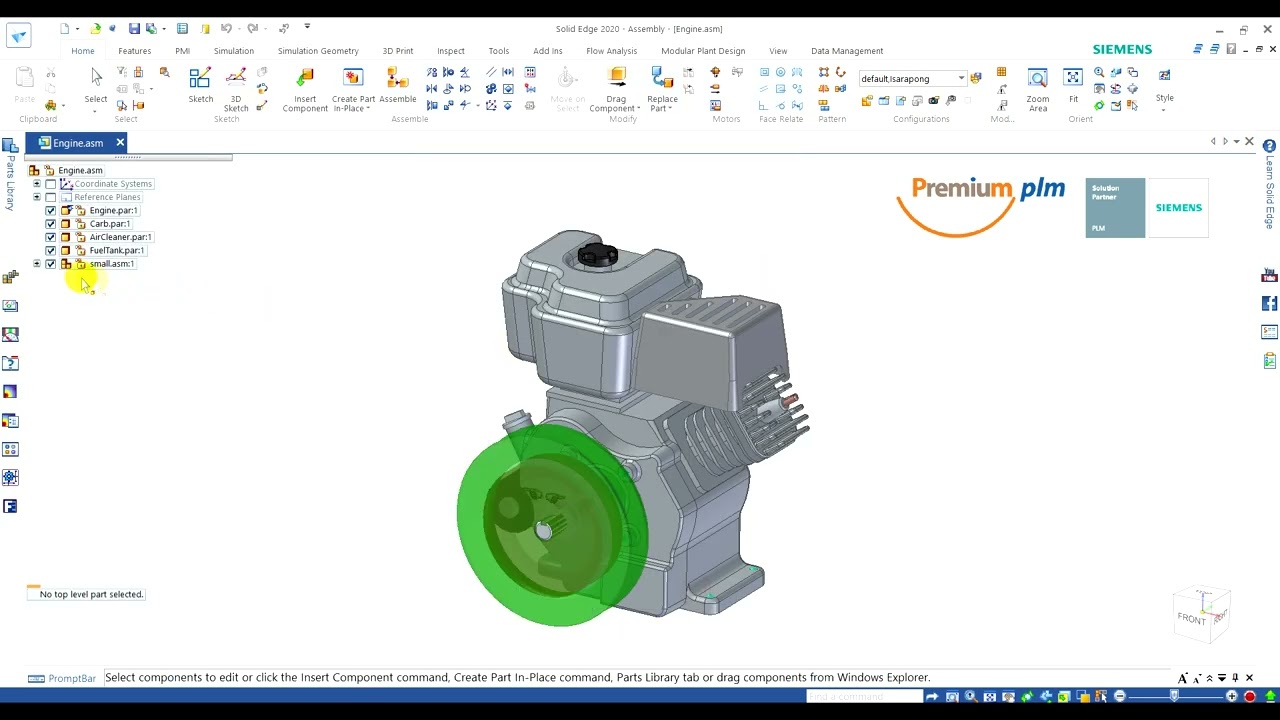Viewport: 1280px width, 720px height.
Task: Expand the small.asm:1 subassembly
Action: [37, 264]
